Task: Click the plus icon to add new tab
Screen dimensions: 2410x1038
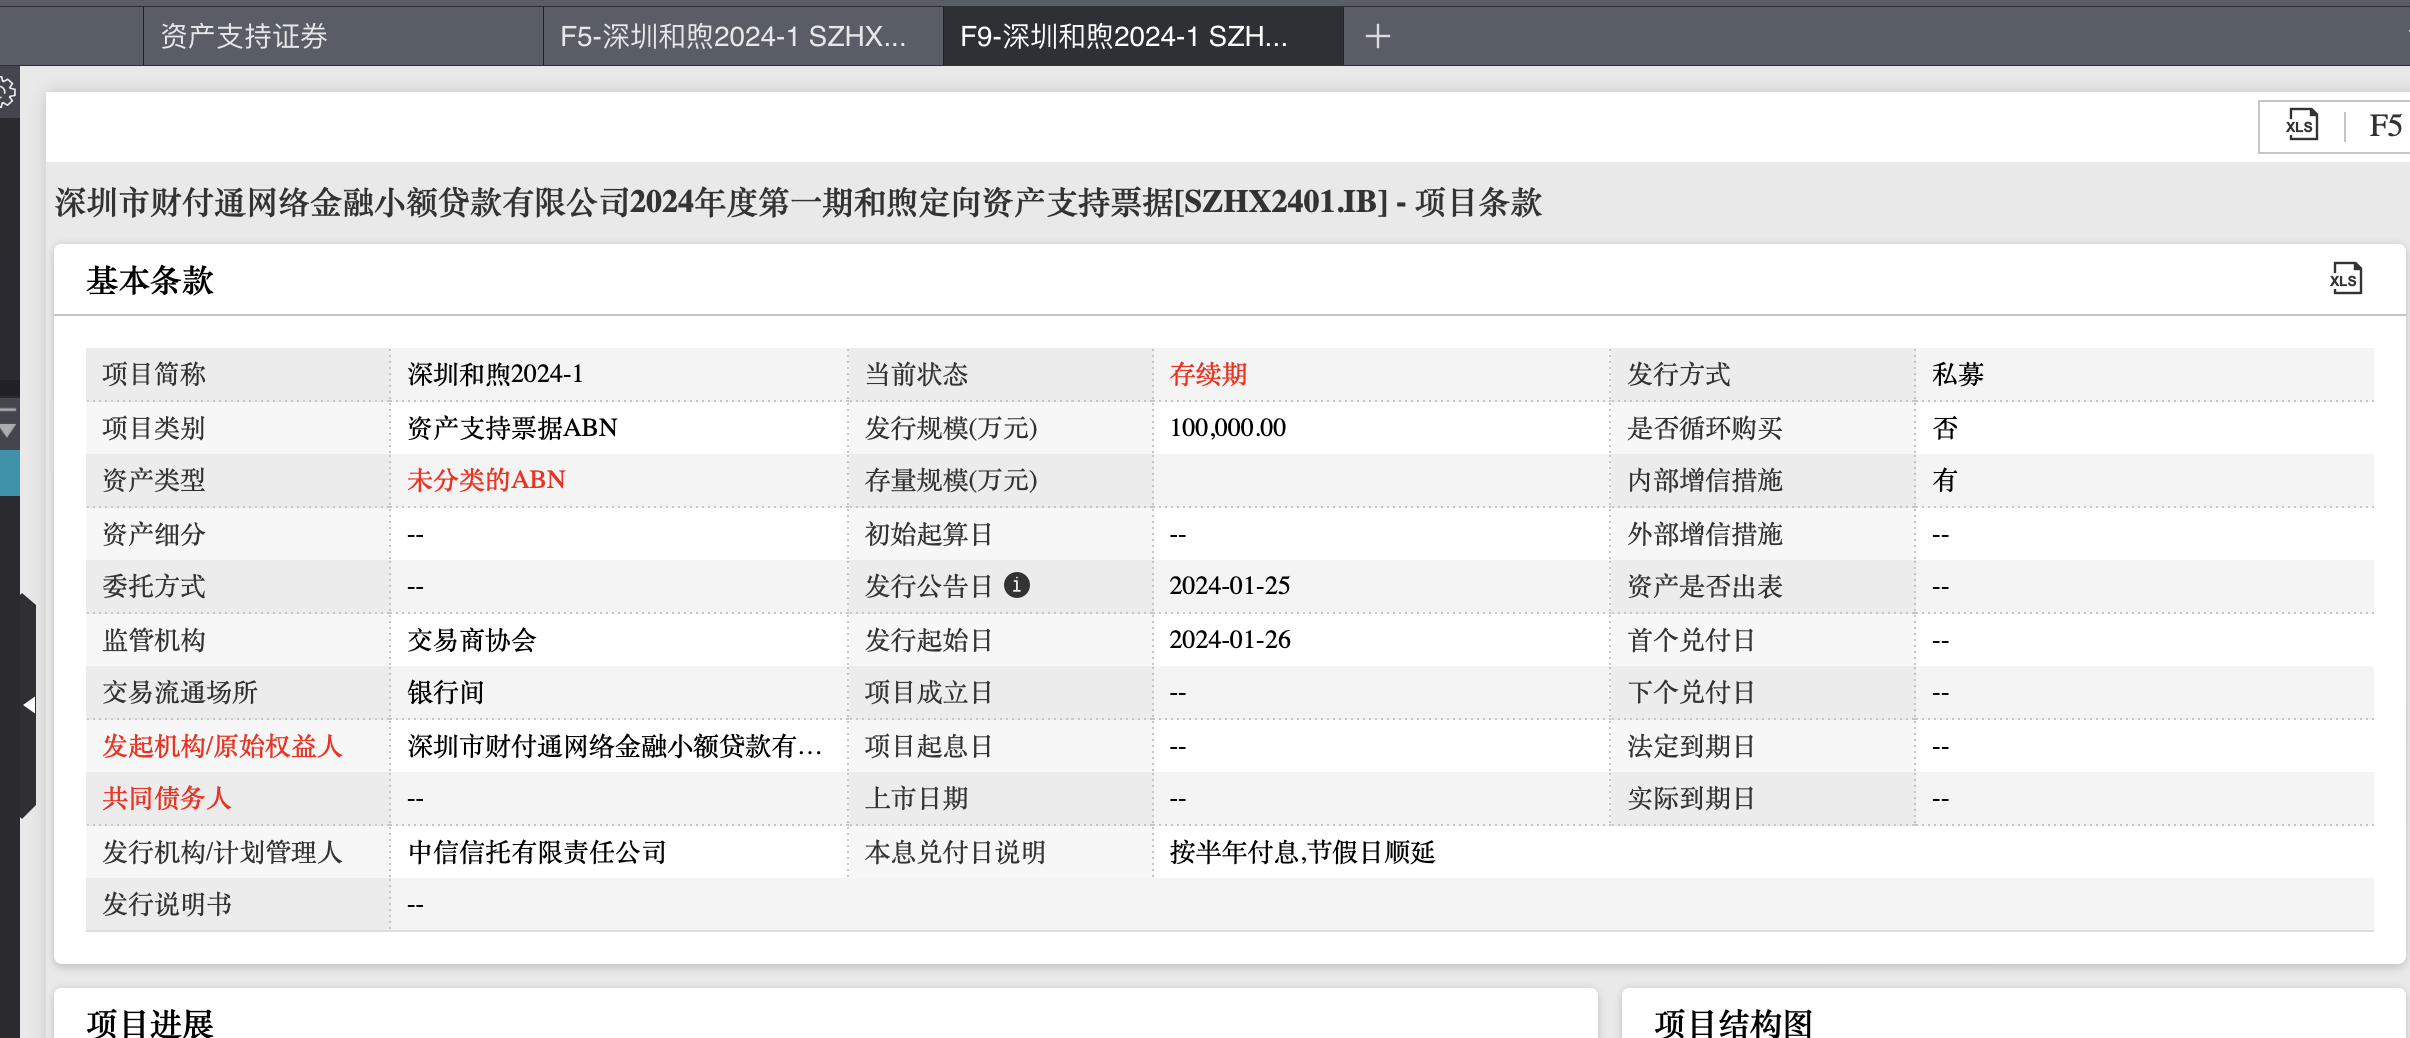Action: tap(1377, 37)
